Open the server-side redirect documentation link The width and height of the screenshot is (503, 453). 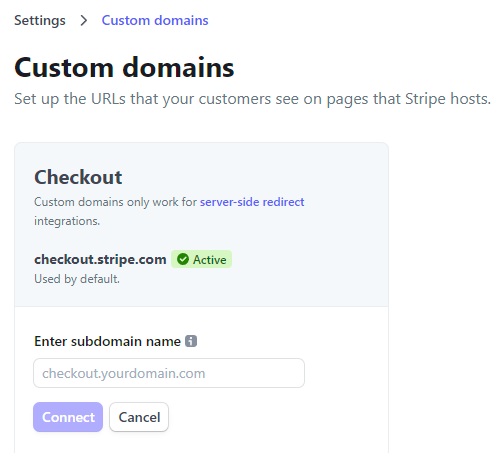[252, 202]
